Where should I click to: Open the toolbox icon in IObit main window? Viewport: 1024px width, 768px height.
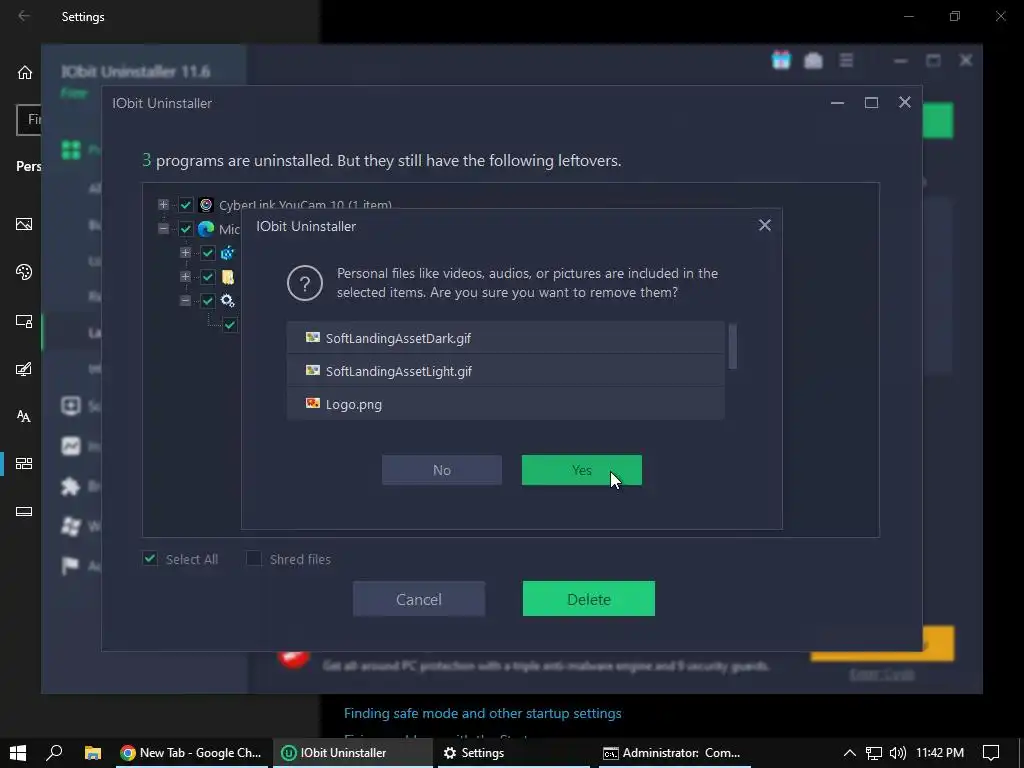tap(813, 61)
